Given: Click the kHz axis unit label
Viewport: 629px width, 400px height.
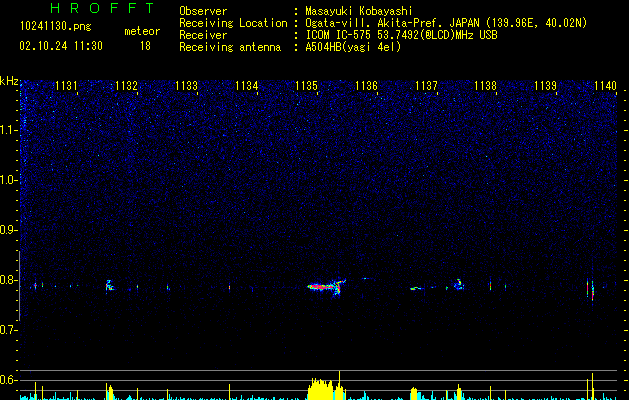Looking at the screenshot, I should pos(9,81).
